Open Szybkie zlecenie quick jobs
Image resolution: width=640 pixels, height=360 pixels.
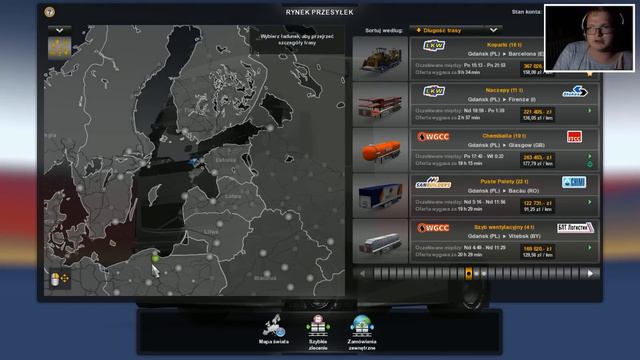(318, 332)
